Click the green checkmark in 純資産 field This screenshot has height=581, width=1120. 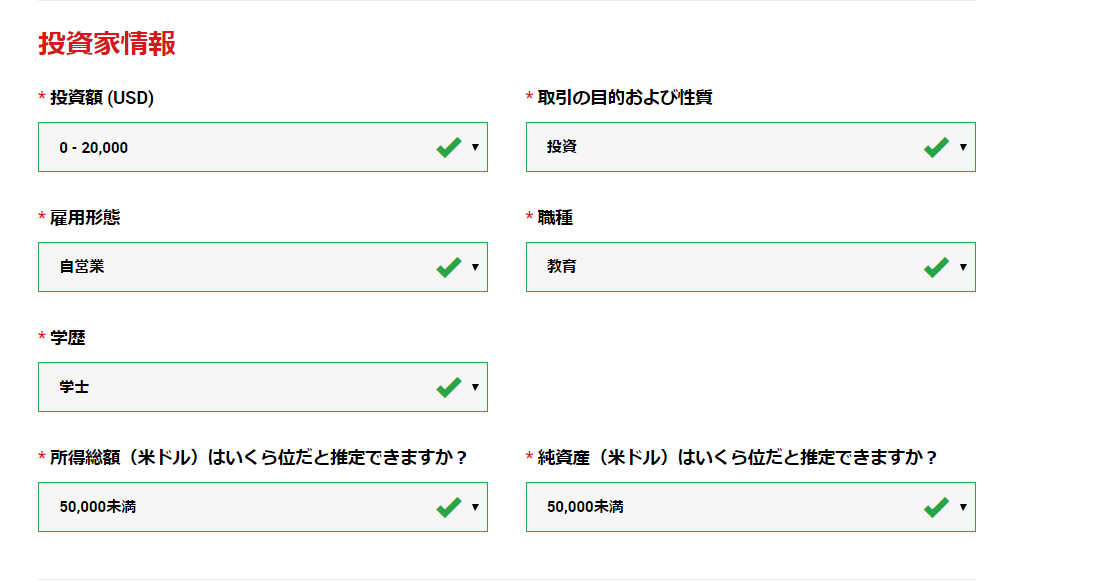click(x=936, y=507)
